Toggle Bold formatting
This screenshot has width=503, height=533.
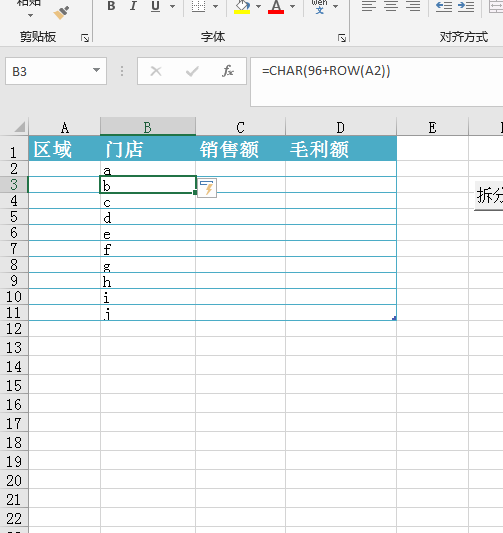pyautogui.click(x=111, y=6)
